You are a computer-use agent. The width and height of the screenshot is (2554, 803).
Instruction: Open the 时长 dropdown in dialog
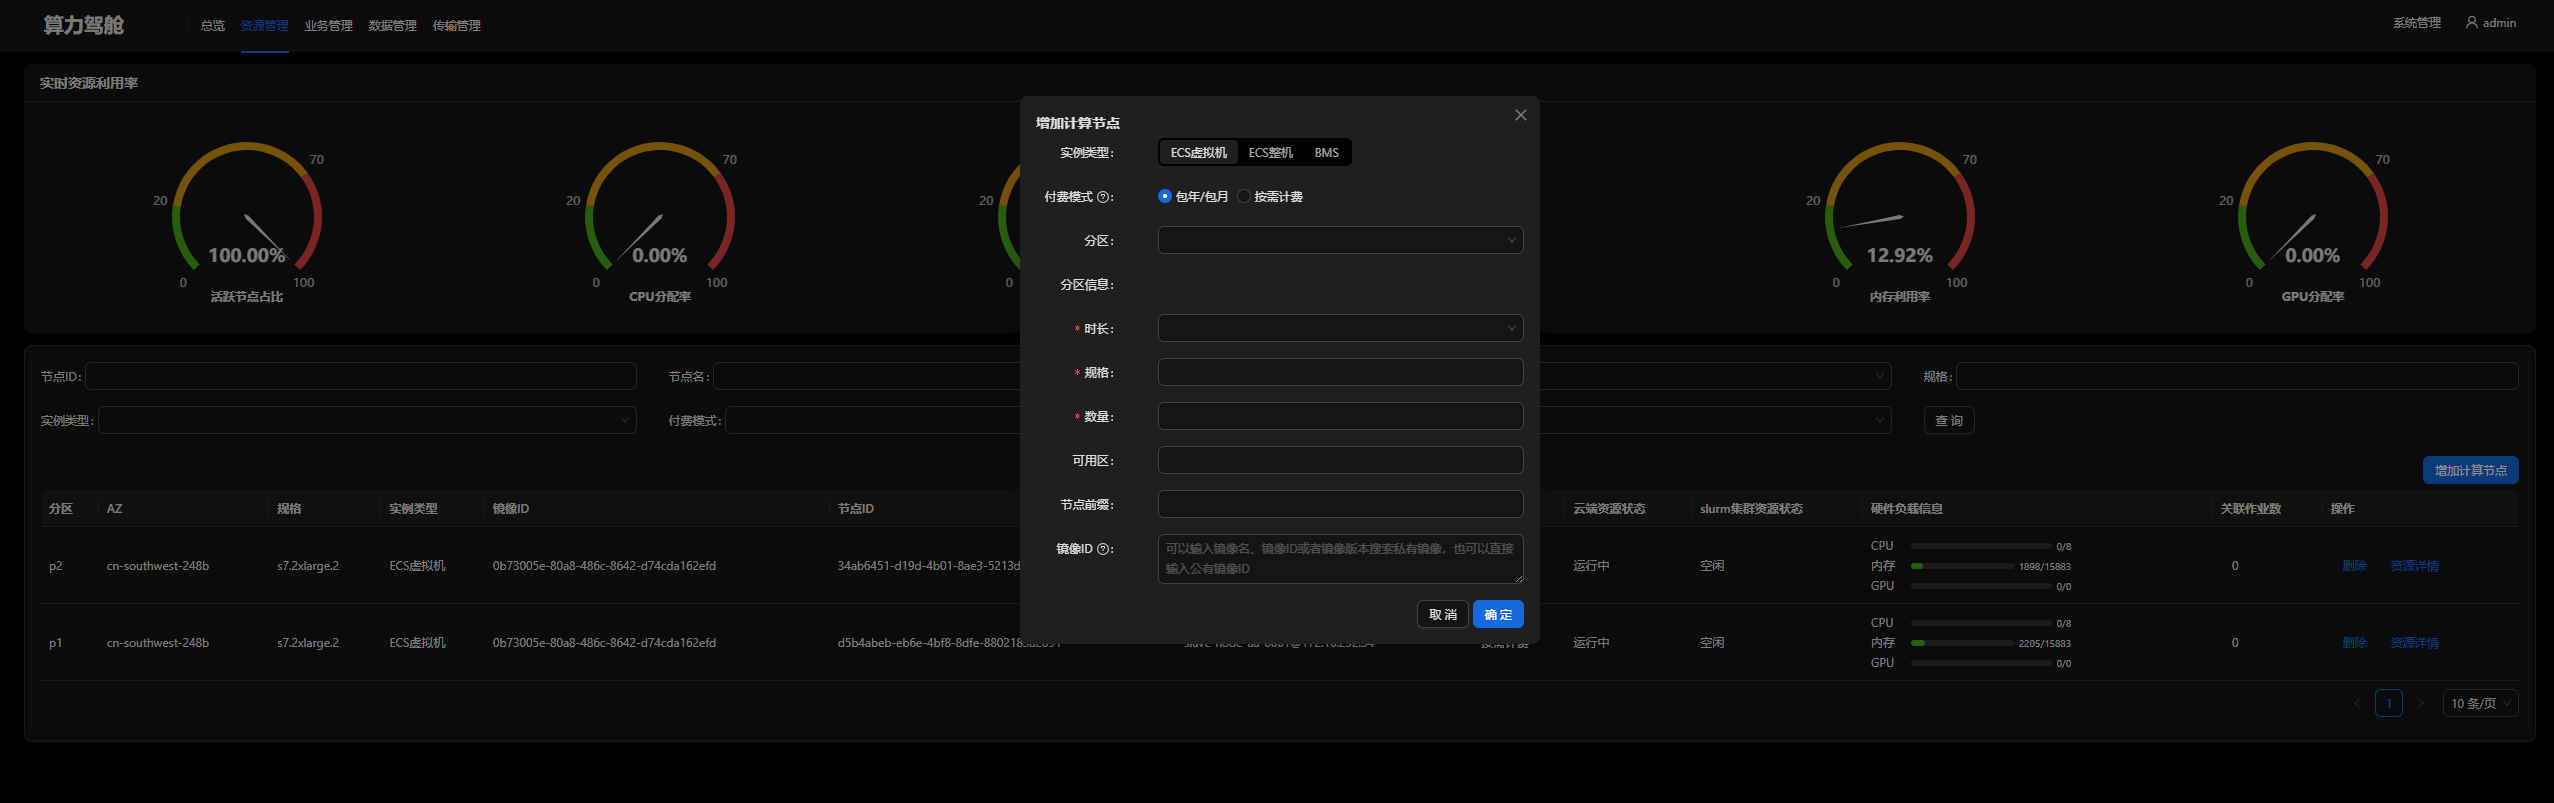1340,328
